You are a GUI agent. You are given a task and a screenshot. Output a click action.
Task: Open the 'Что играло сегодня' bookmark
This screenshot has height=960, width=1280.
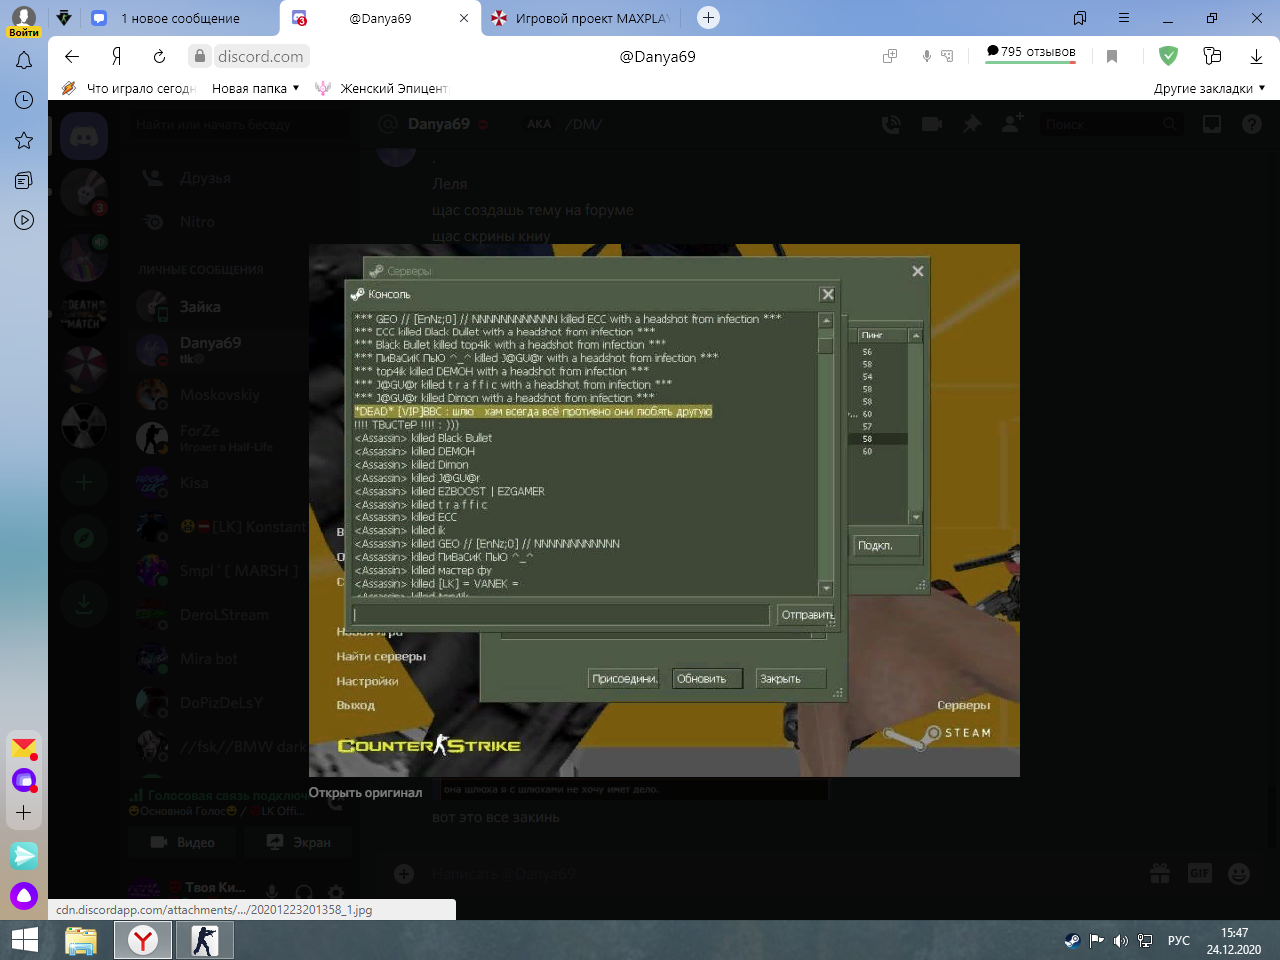pyautogui.click(x=129, y=88)
